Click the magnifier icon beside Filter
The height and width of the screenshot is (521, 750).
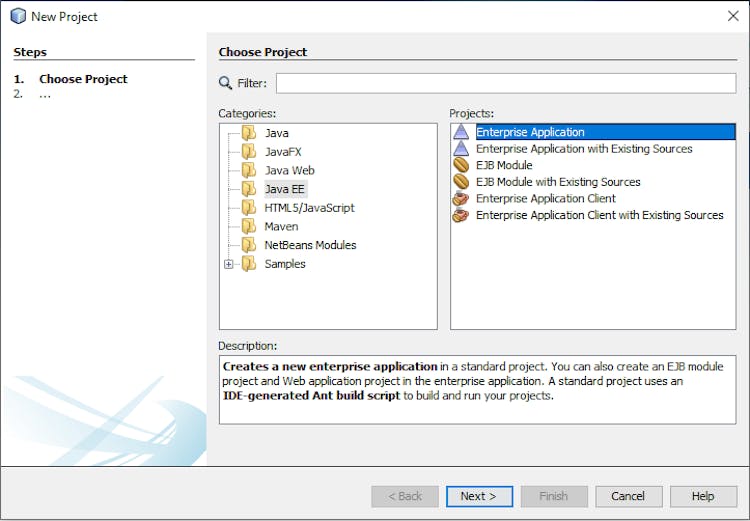click(x=225, y=83)
